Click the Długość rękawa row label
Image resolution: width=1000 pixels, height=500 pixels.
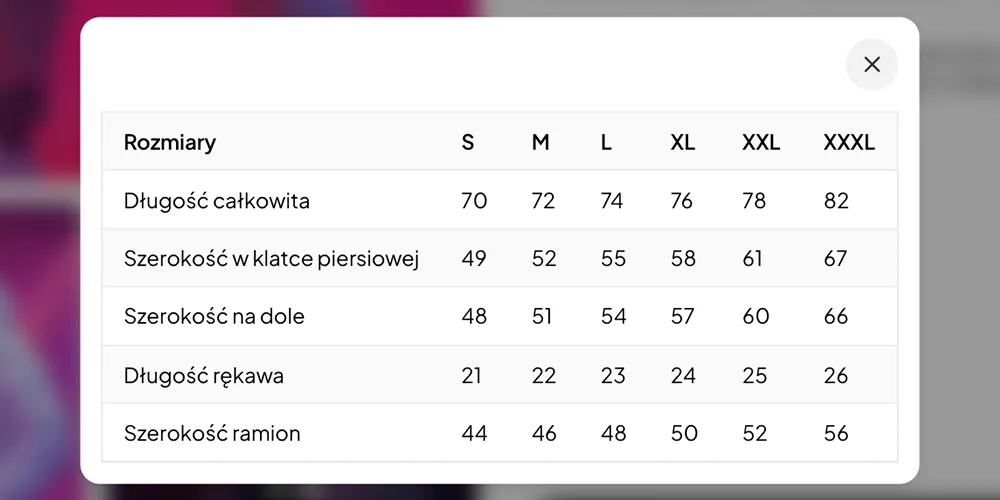[x=203, y=376]
